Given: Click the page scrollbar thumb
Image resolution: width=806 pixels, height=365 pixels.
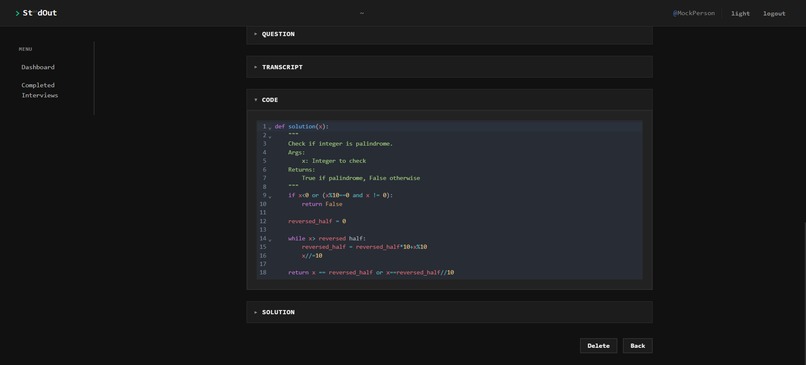Looking at the screenshot, I should 804,293.
